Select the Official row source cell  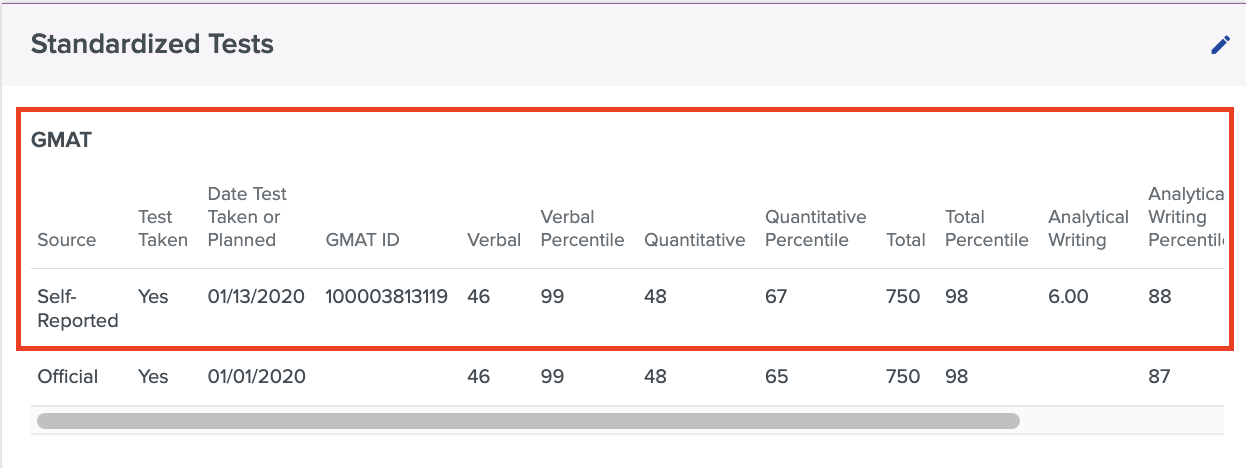68,377
